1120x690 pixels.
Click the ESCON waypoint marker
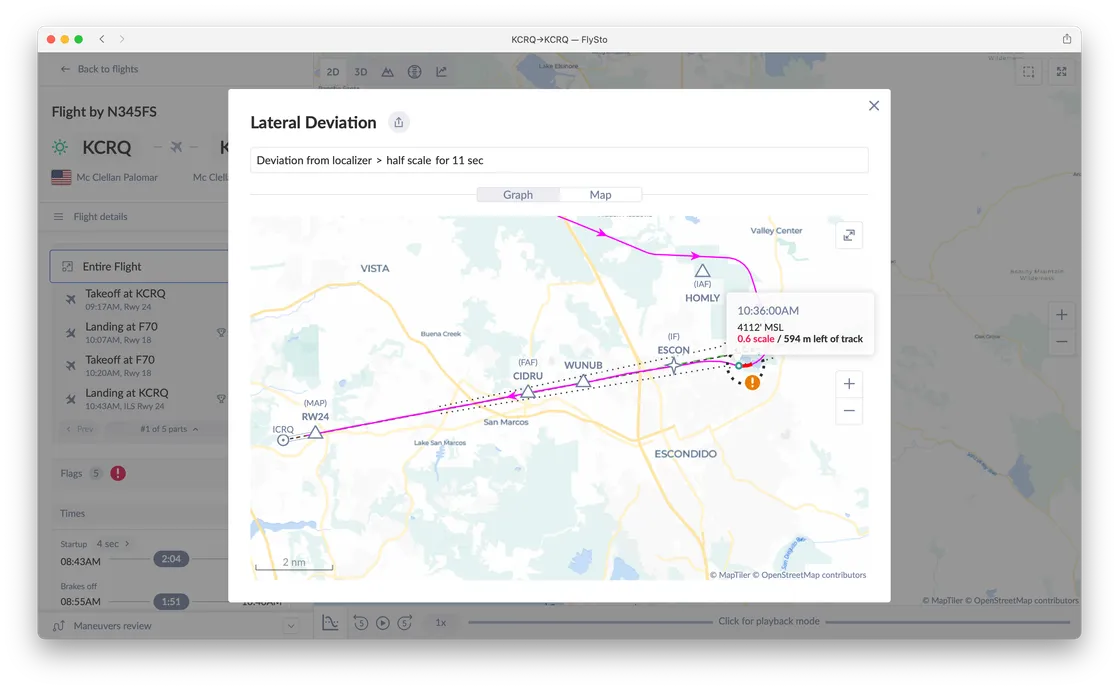tap(673, 365)
